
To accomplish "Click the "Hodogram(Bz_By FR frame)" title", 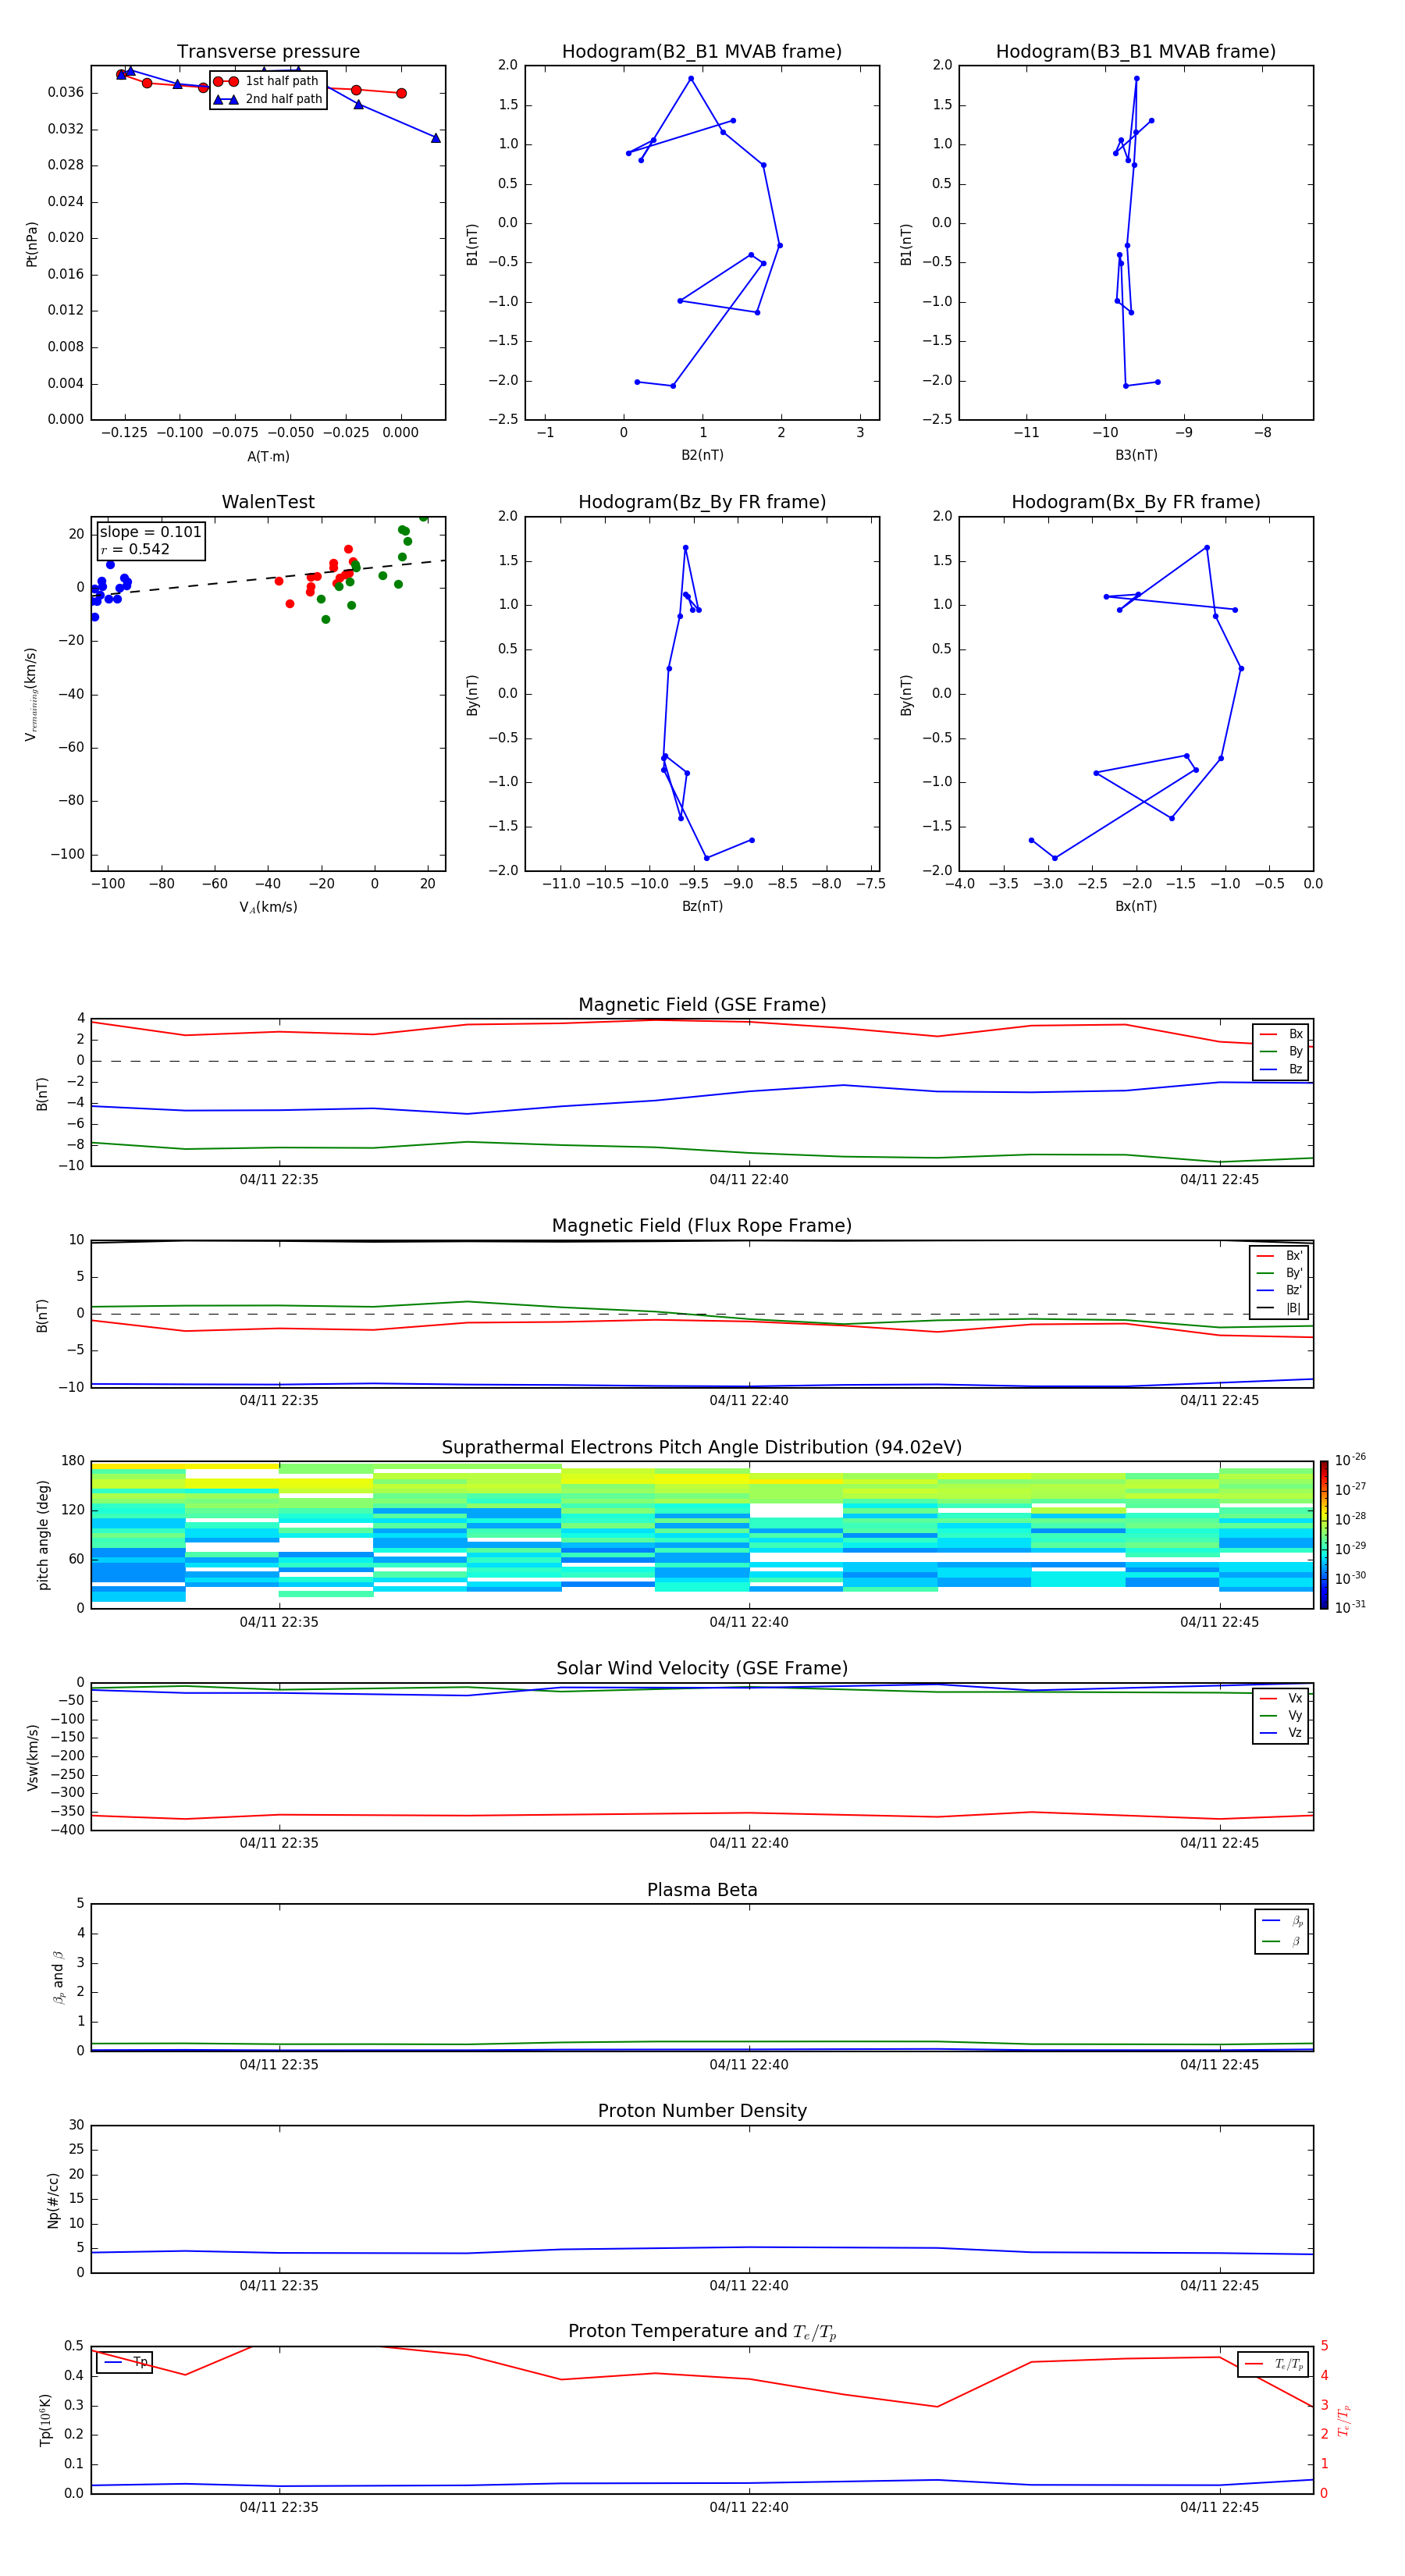I will pyautogui.click(x=702, y=502).
